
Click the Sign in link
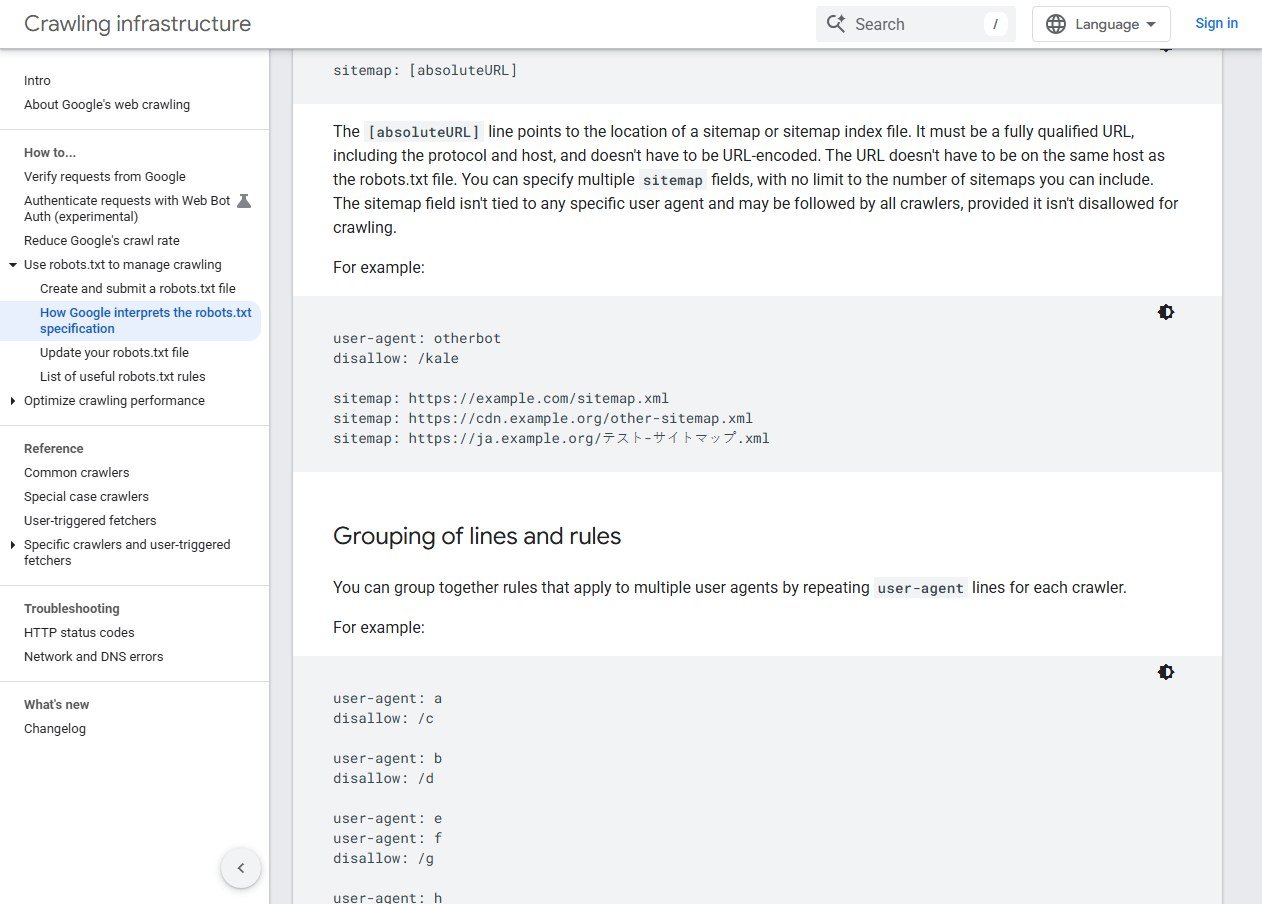coord(1216,23)
